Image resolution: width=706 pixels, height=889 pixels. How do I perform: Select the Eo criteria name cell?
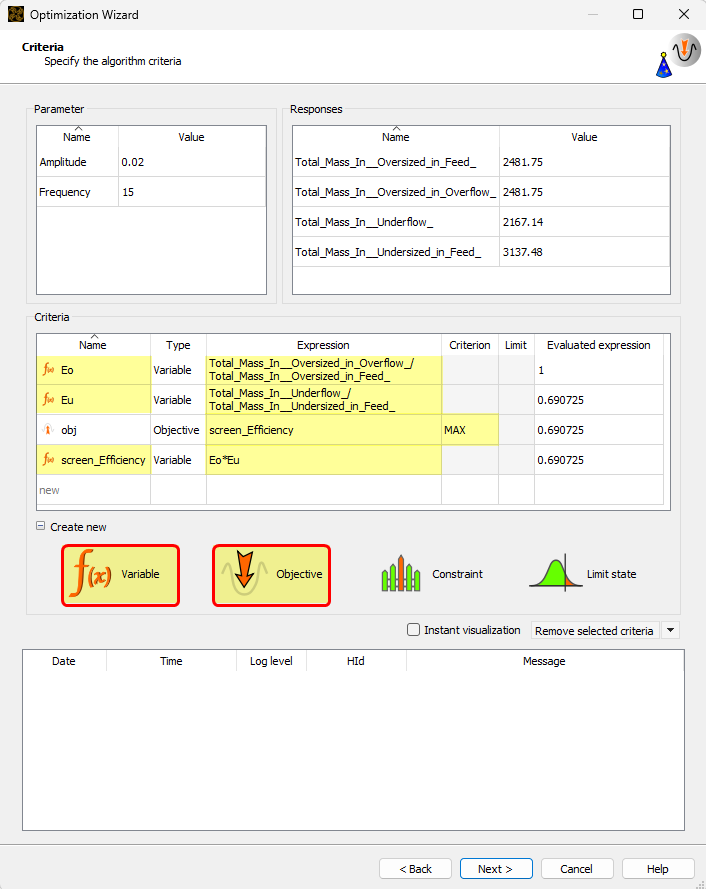coord(94,370)
